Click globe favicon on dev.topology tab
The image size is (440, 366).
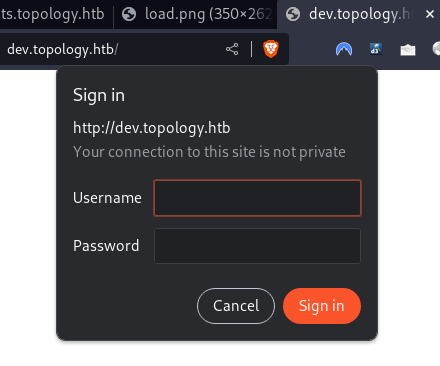[x=293, y=14]
